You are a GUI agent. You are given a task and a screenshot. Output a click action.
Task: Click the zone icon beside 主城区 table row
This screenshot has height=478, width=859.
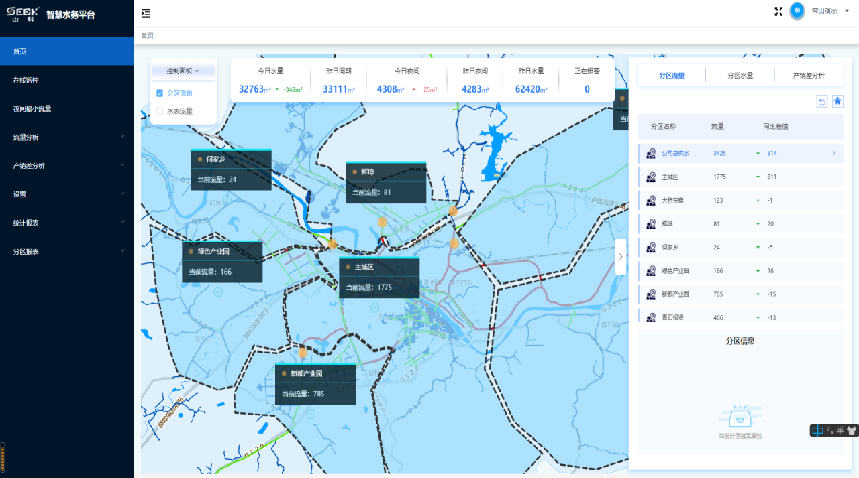651,177
